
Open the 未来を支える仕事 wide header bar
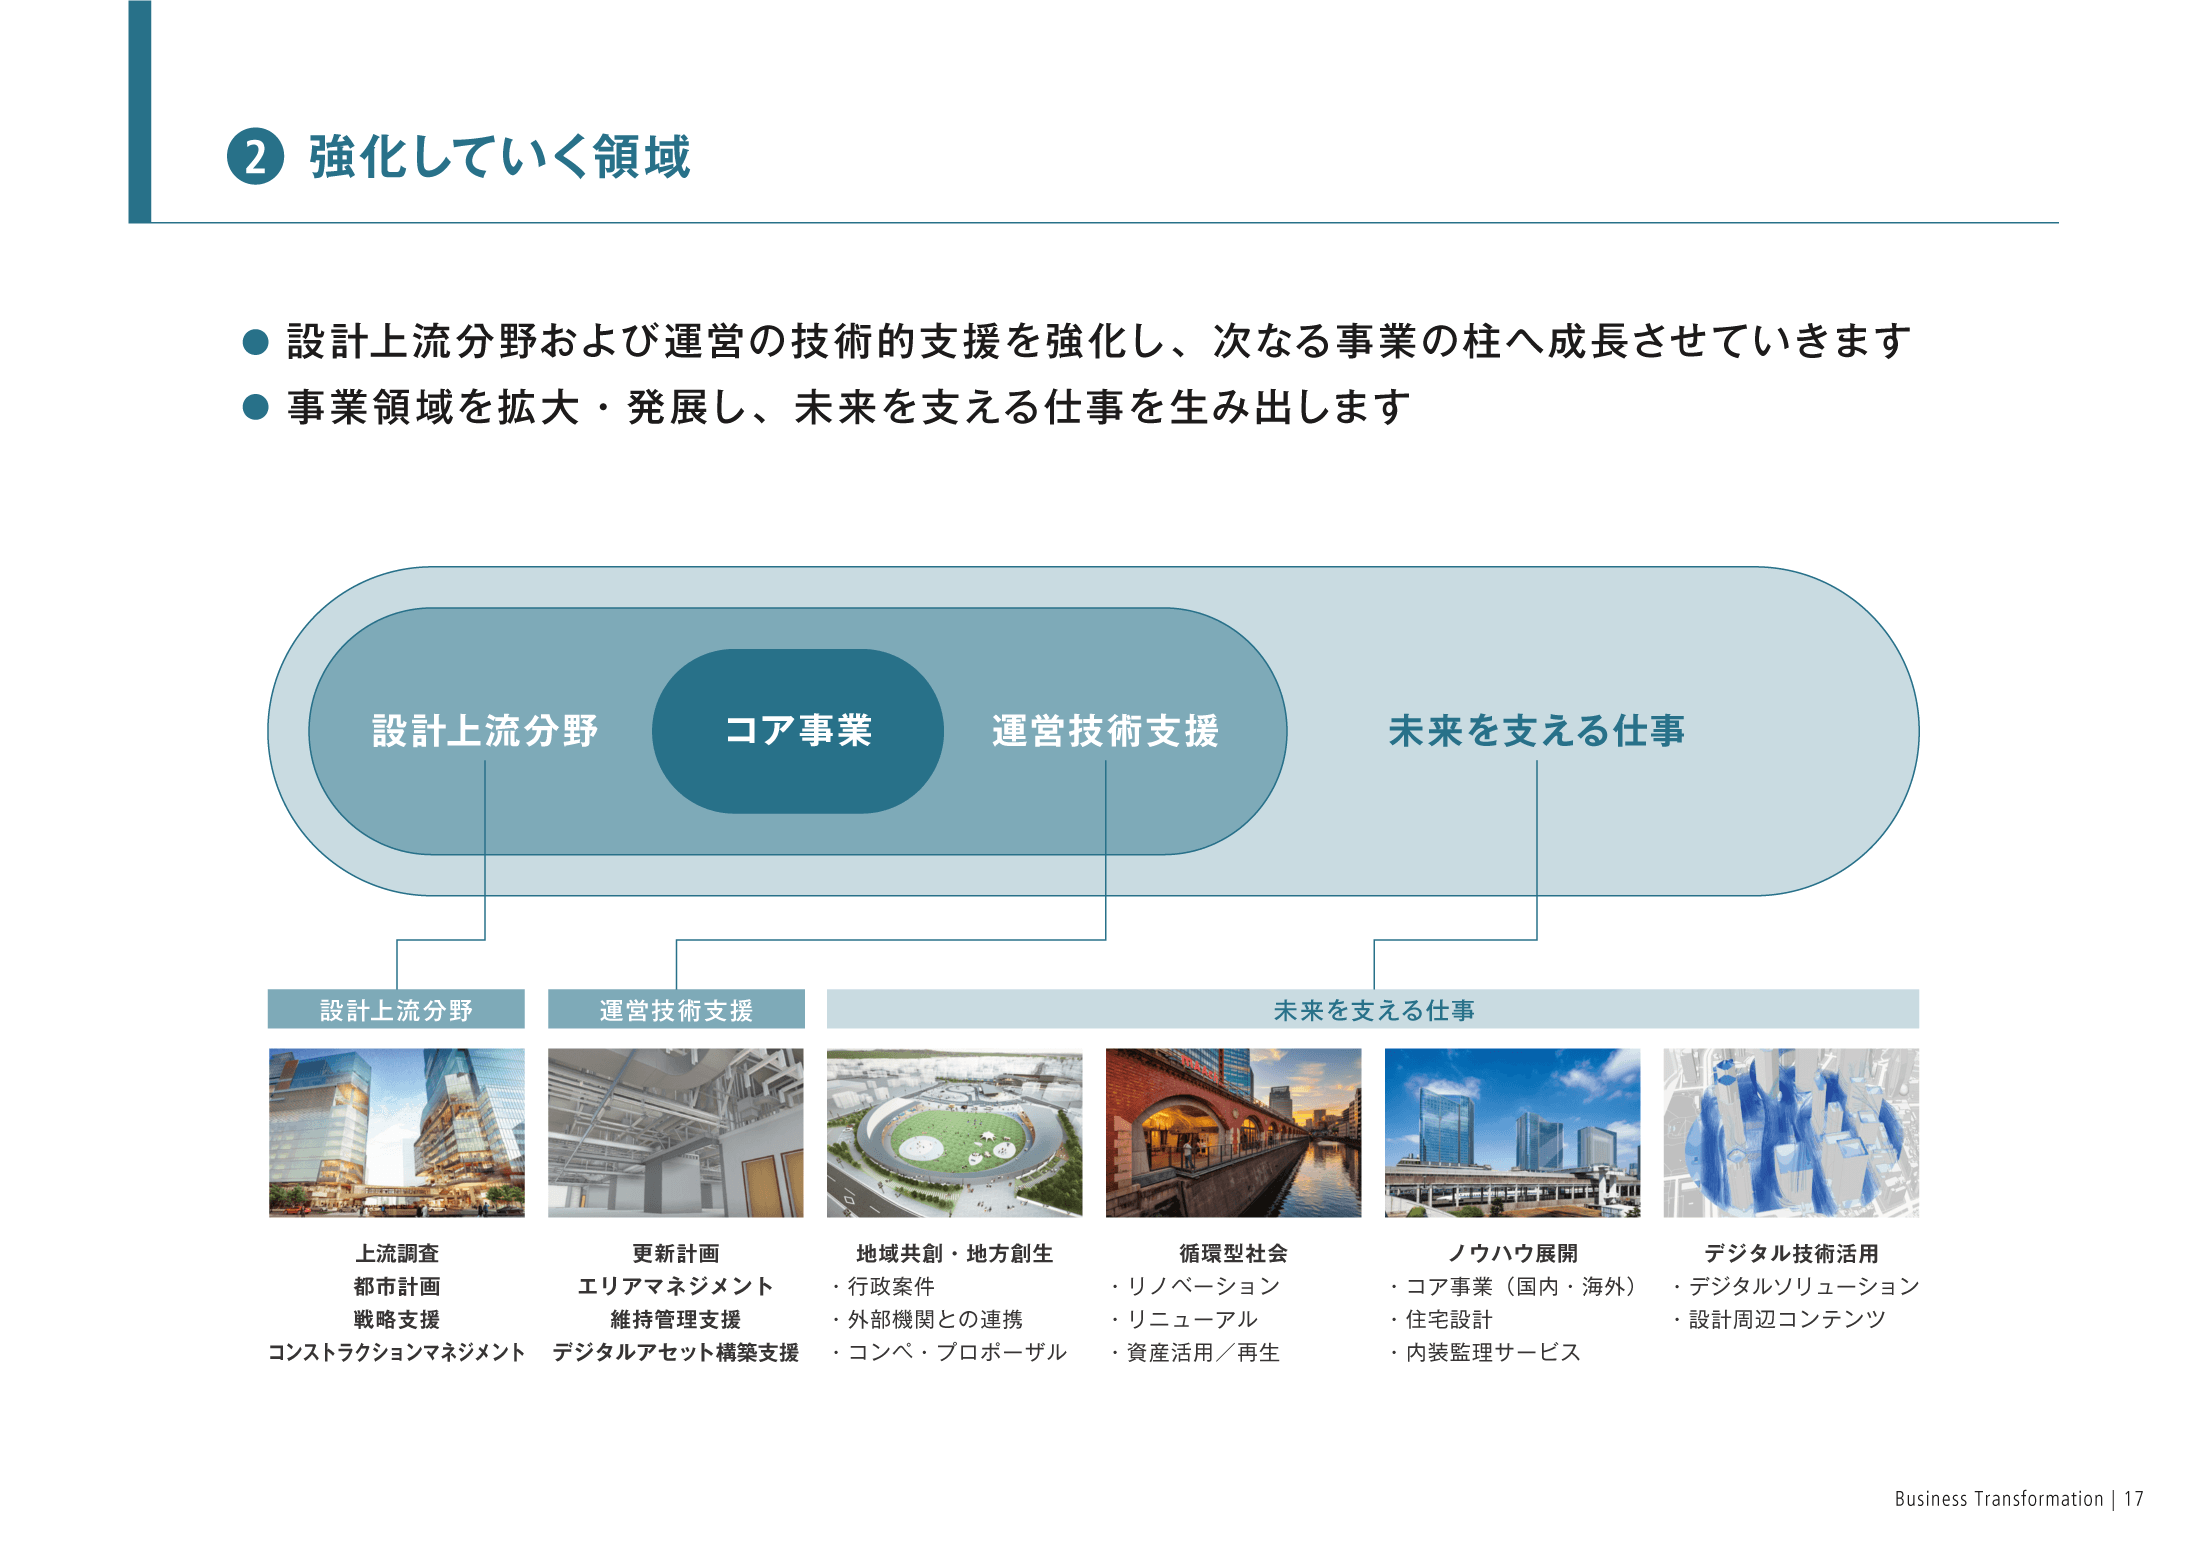(x=1372, y=1009)
